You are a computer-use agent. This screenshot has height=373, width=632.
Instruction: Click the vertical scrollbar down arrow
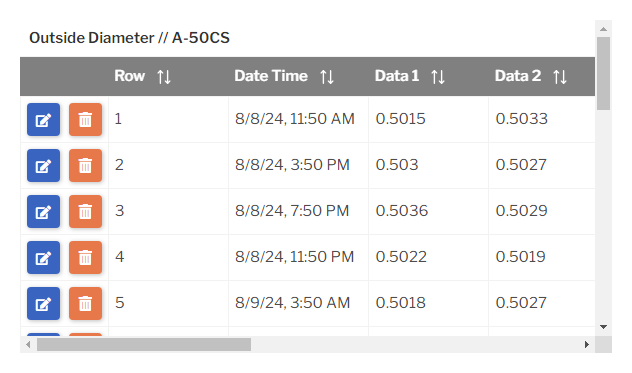pyautogui.click(x=603, y=327)
